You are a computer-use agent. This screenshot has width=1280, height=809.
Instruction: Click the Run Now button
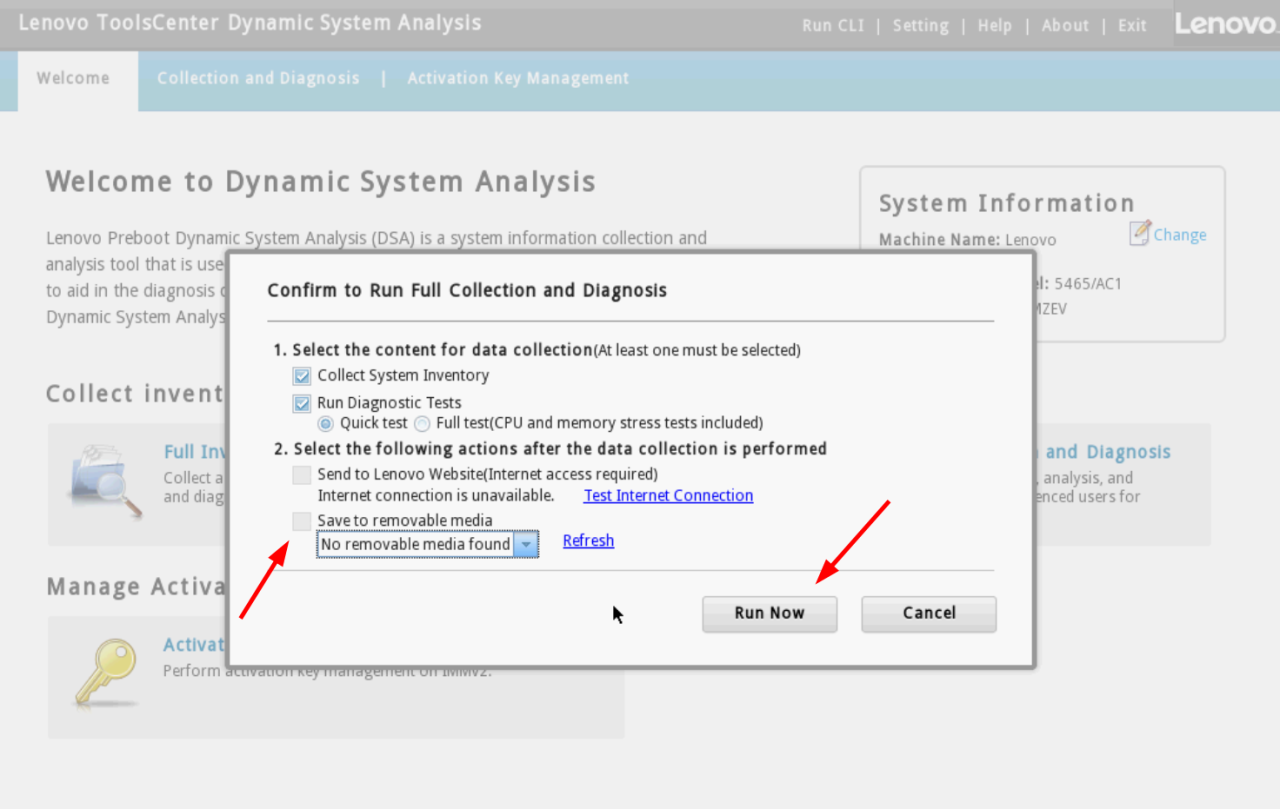click(769, 613)
